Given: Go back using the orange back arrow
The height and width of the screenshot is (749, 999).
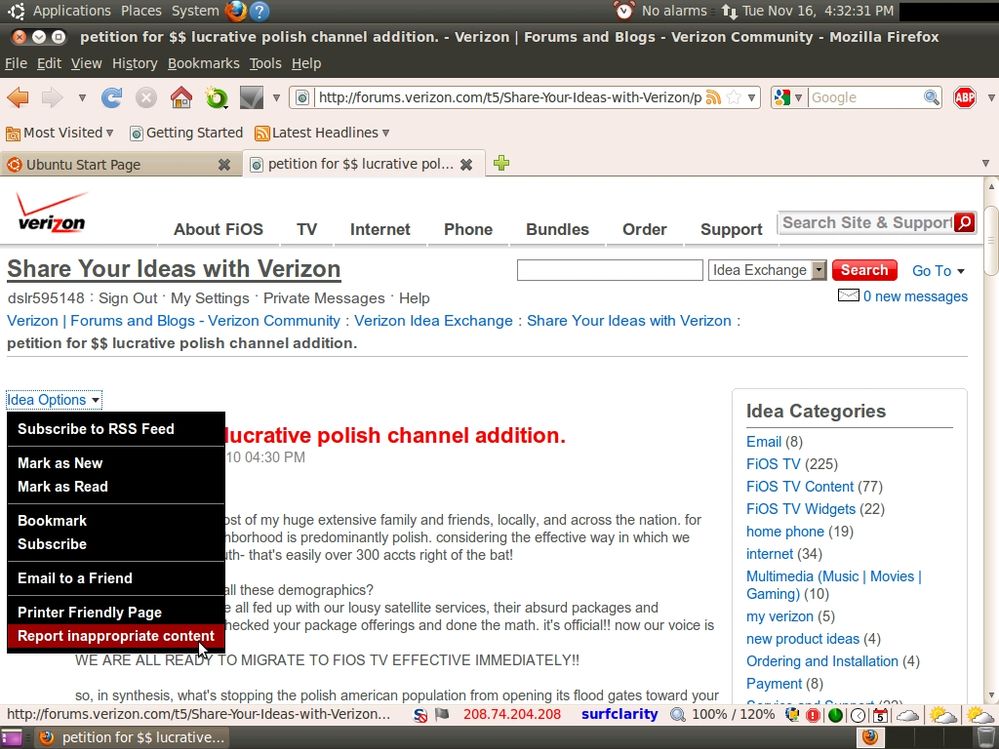Looking at the screenshot, I should (18, 97).
